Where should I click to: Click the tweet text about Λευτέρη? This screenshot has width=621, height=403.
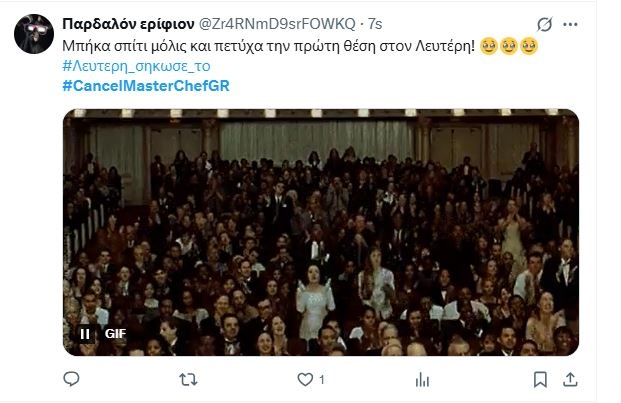click(268, 46)
